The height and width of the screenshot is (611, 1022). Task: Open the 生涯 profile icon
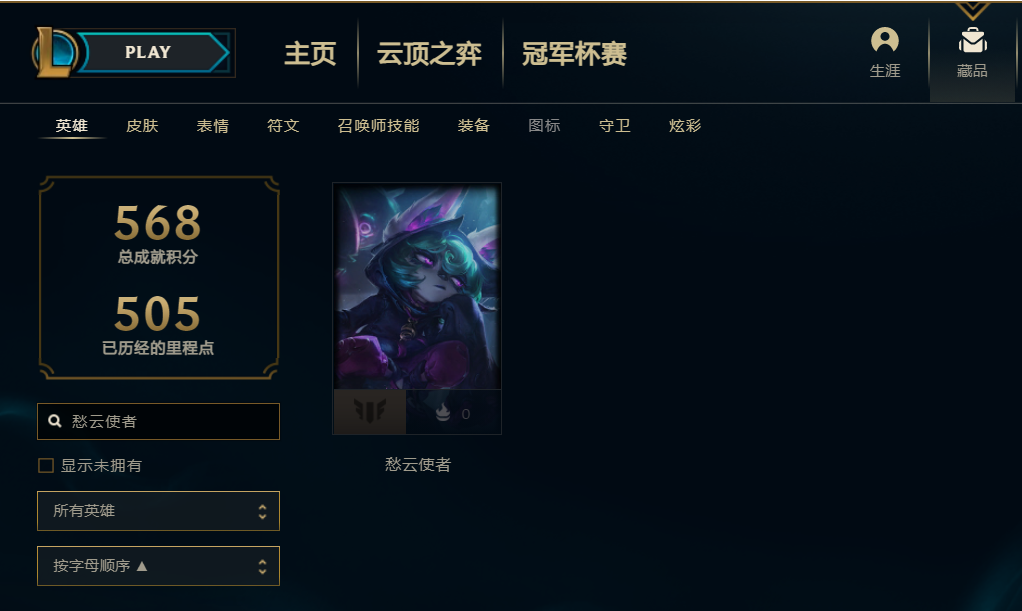[x=884, y=40]
